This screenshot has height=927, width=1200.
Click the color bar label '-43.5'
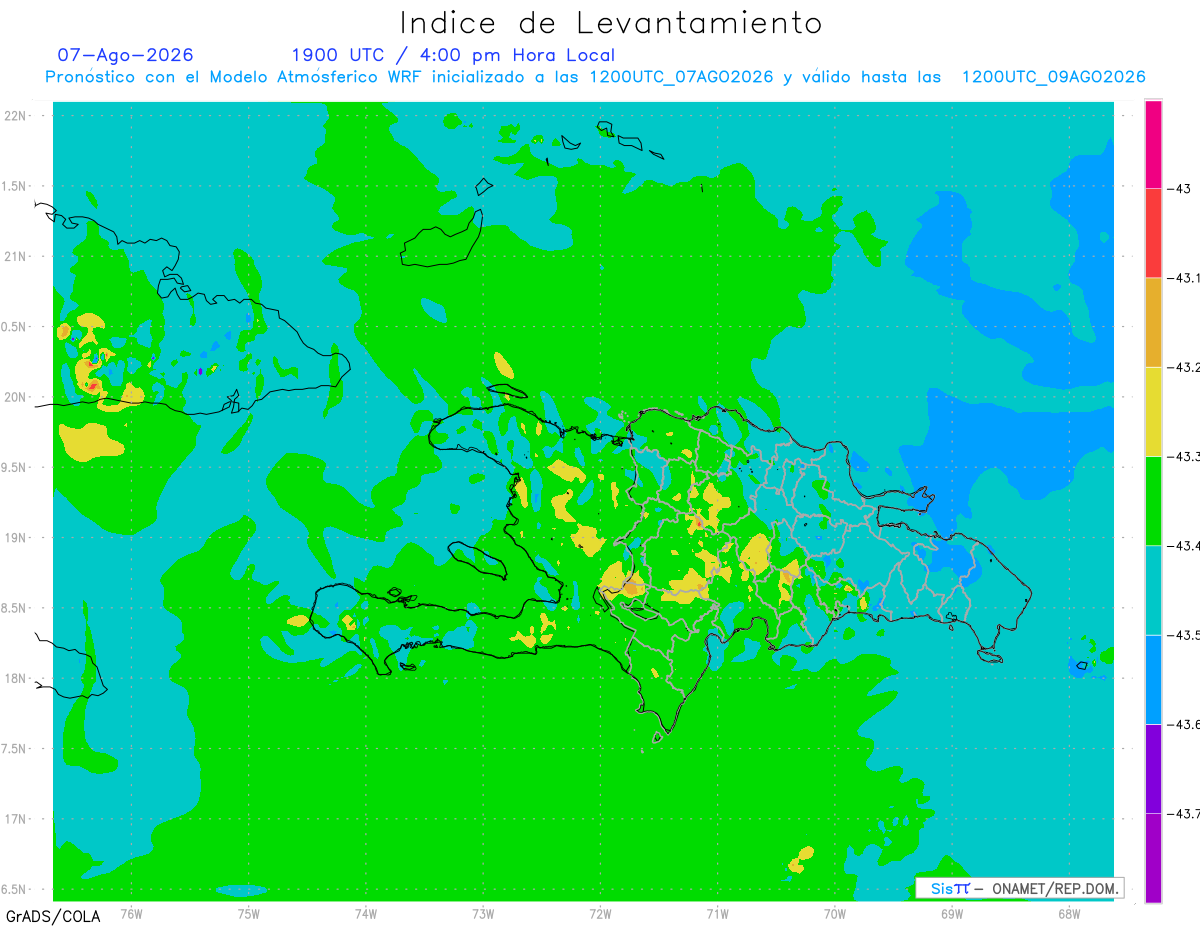coord(1184,635)
